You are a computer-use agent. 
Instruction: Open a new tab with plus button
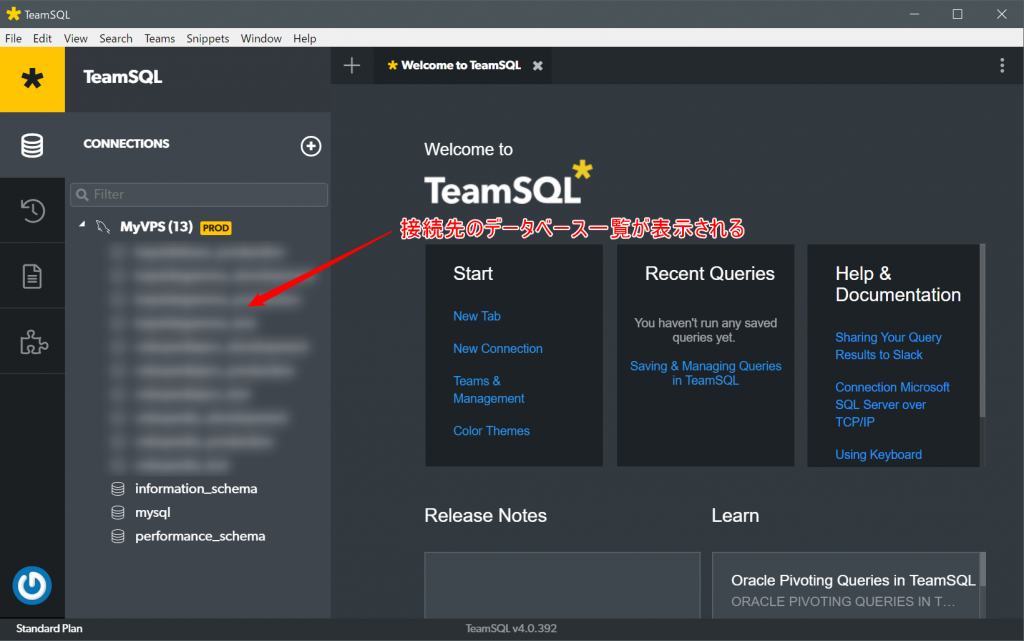click(x=352, y=65)
